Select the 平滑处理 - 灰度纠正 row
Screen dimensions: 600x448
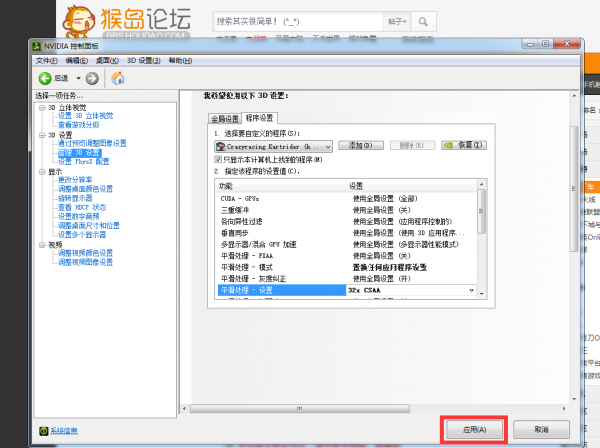(347, 279)
